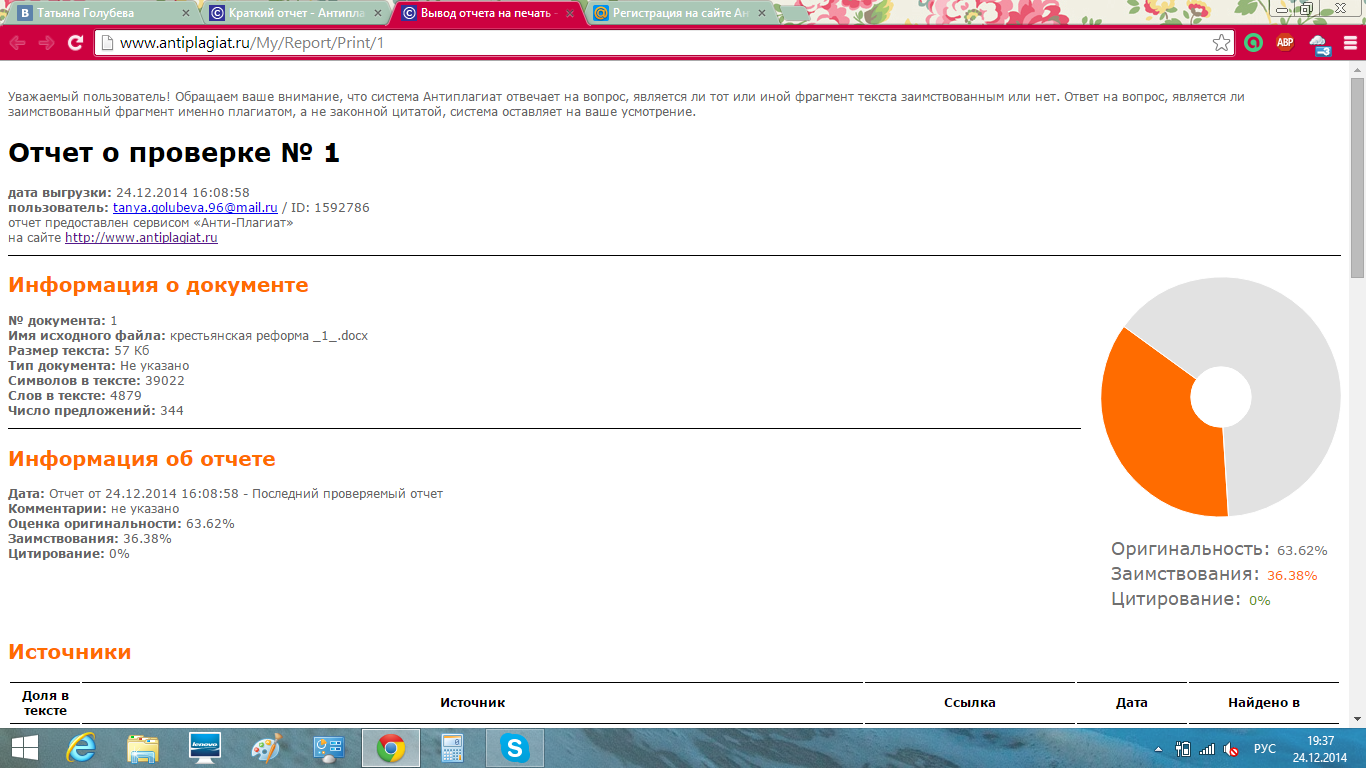This screenshot has width=1366, height=768.
Task: Bookmark this page with the star icon
Action: [x=1221, y=43]
